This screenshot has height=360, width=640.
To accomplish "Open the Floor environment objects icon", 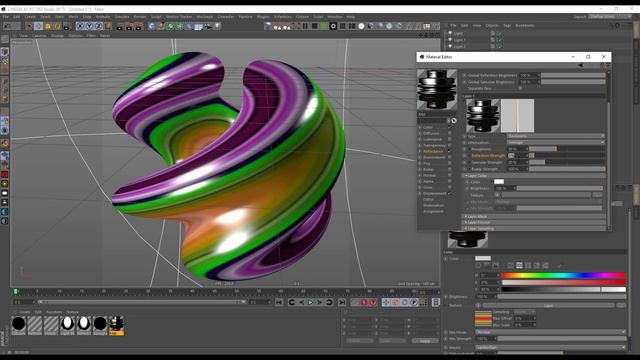I will click(199, 26).
